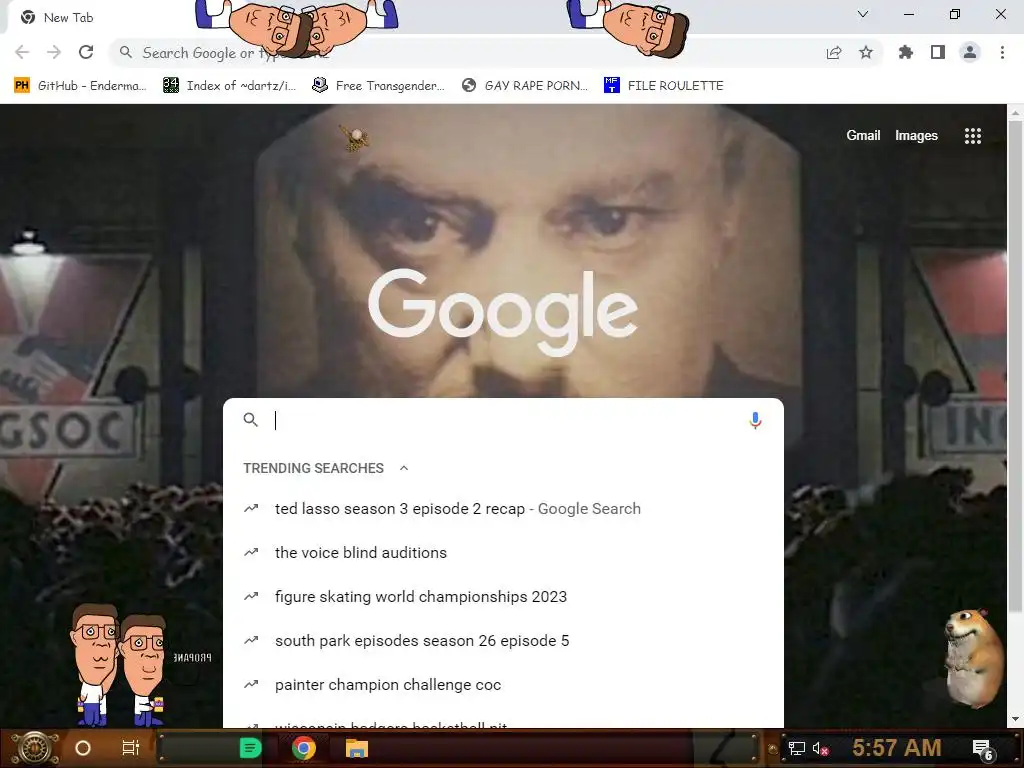Viewport: 1024px width, 768px height.
Task: Open Task View in the taskbar
Action: (131, 748)
